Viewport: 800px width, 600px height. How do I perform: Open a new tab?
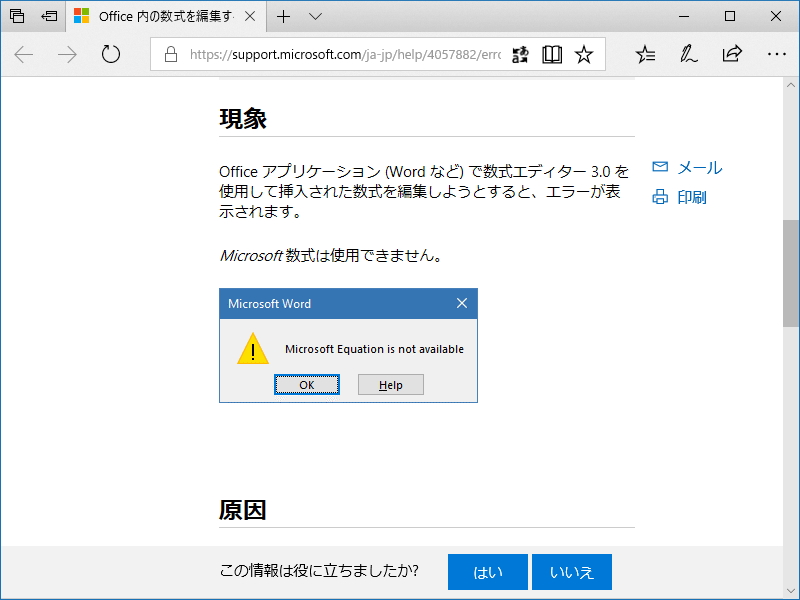pyautogui.click(x=286, y=17)
